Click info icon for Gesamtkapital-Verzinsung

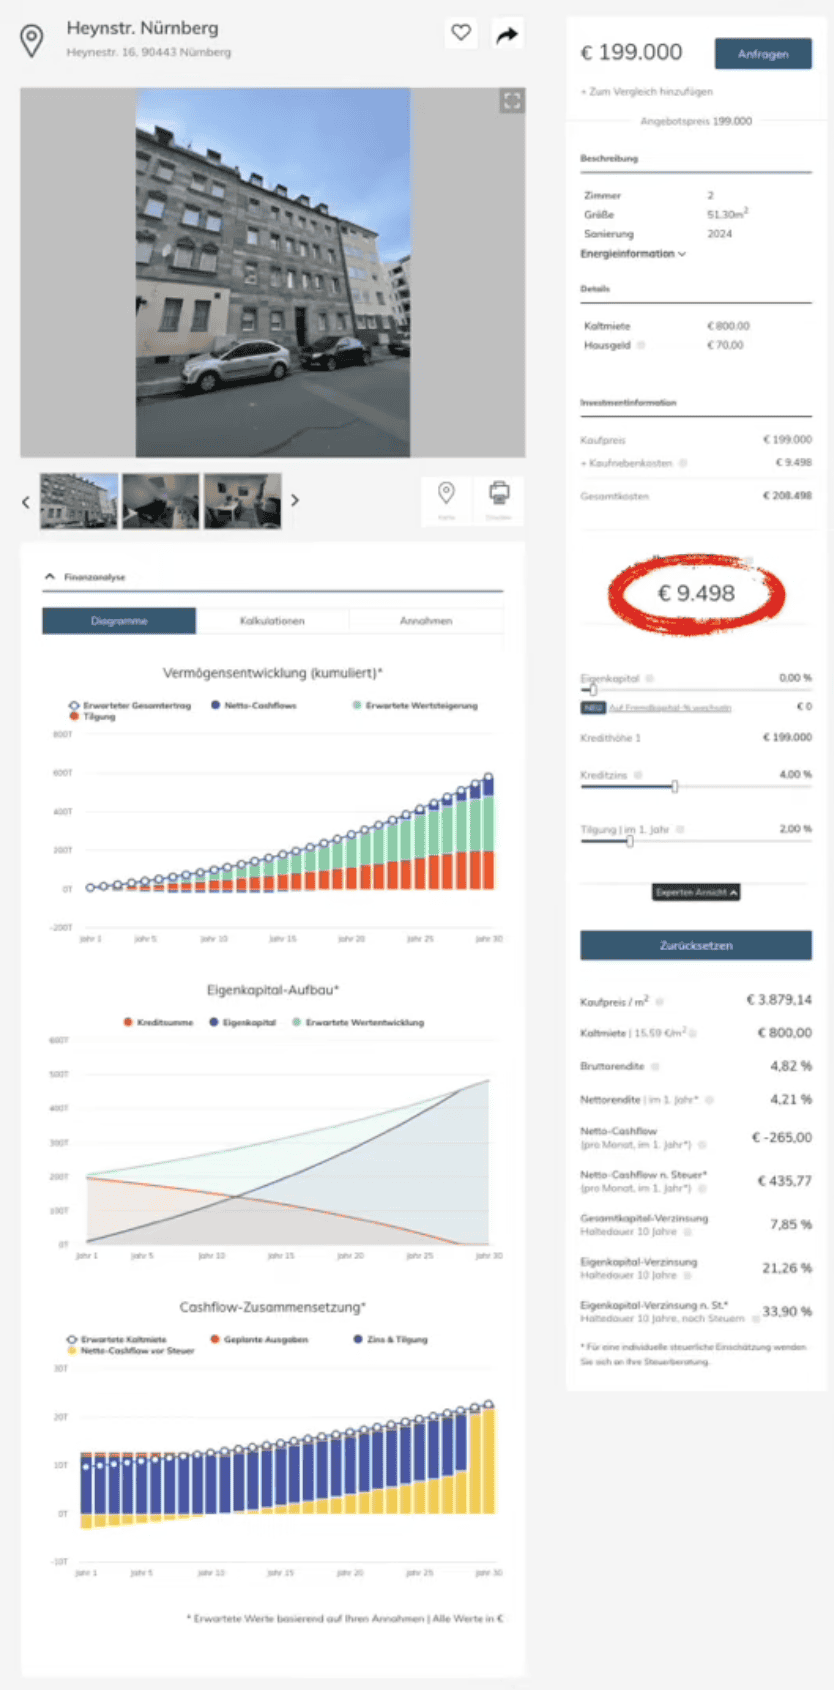(688, 1232)
